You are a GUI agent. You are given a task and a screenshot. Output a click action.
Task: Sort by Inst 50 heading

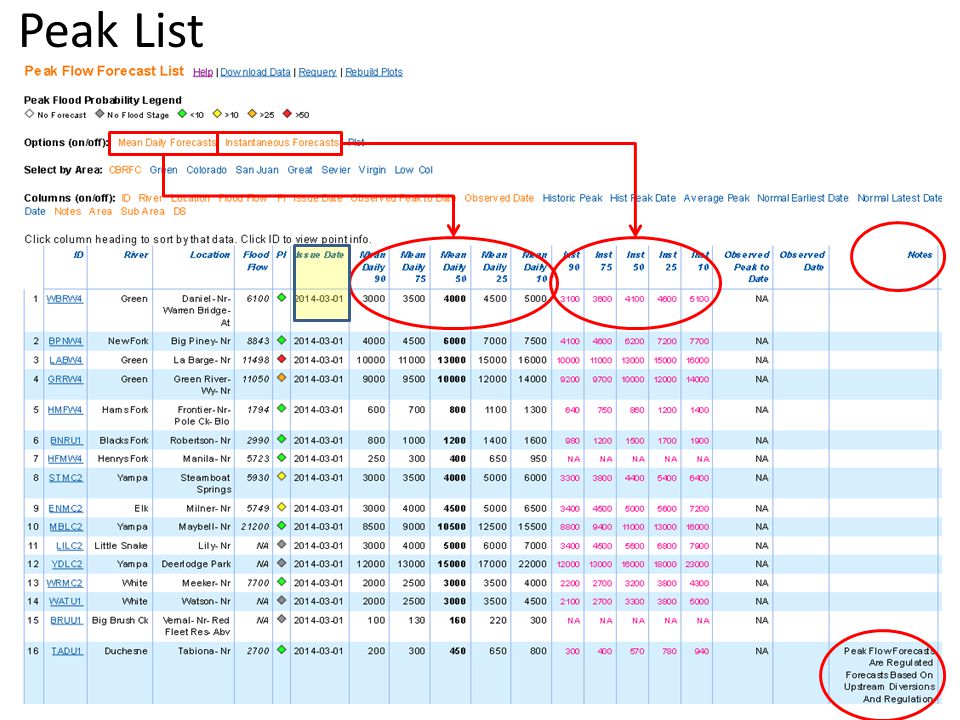click(x=636, y=261)
